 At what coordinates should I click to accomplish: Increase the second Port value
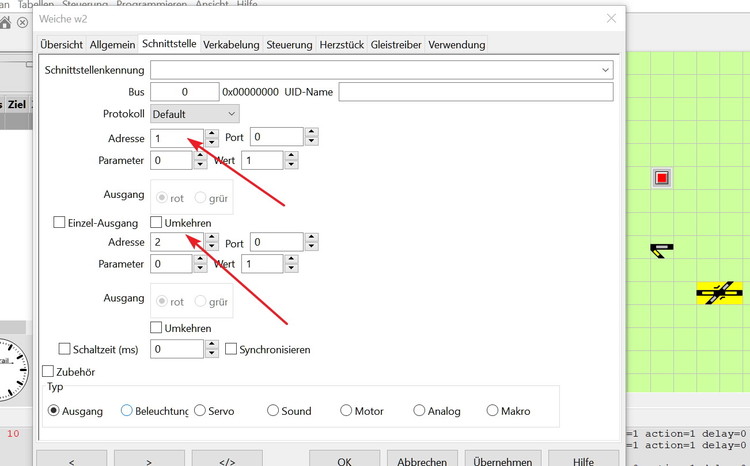pyautogui.click(x=312, y=237)
